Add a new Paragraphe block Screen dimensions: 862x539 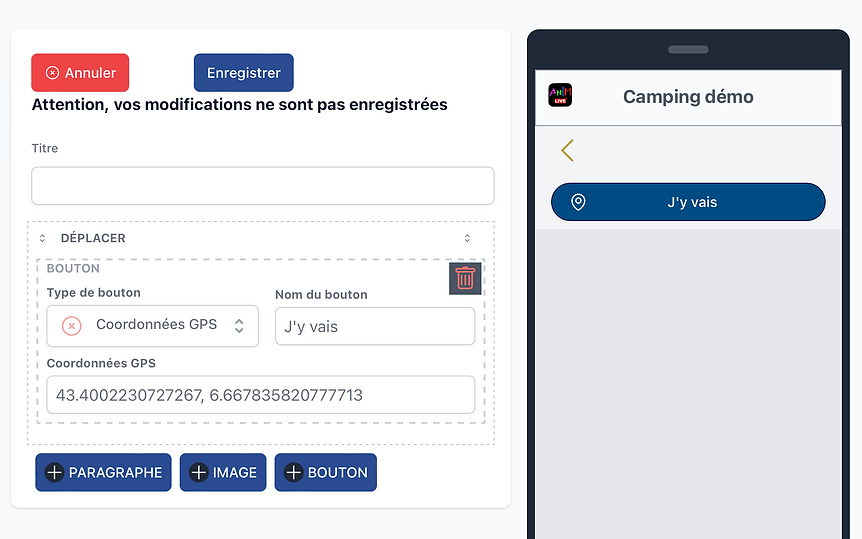point(103,472)
